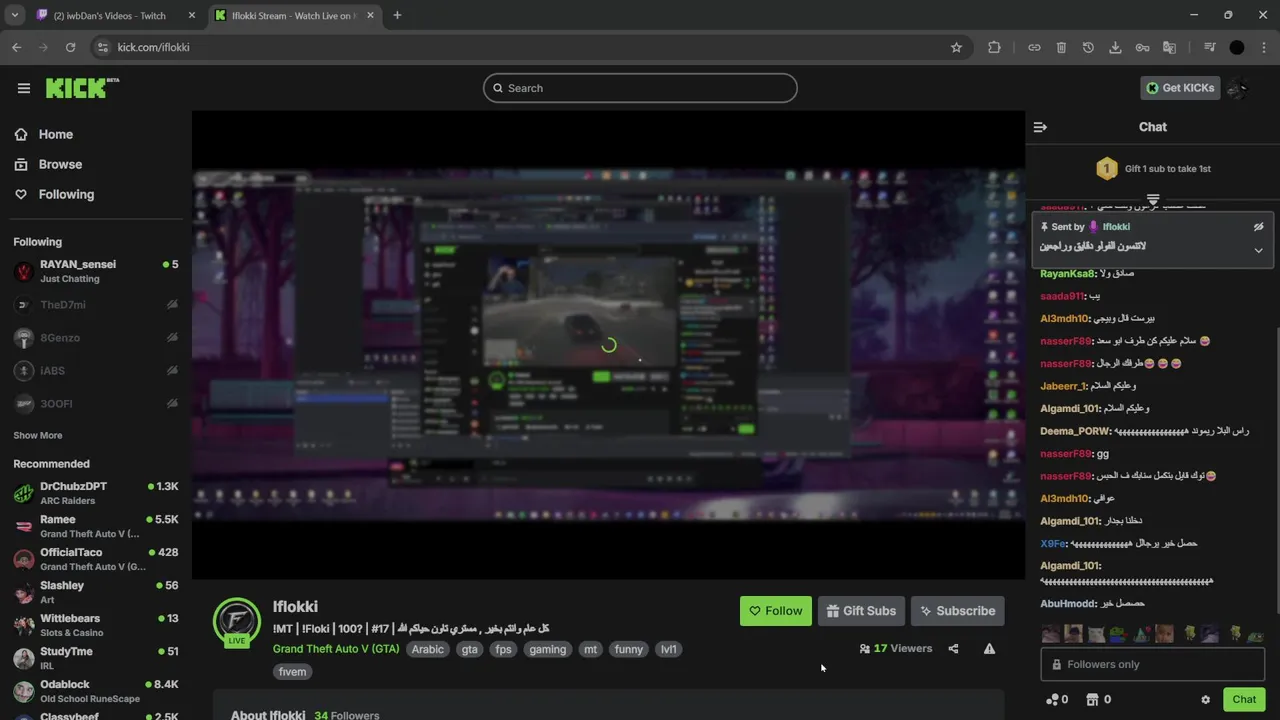Open Slashley recommended channel
This screenshot has width=1280, height=720.
coord(96,592)
